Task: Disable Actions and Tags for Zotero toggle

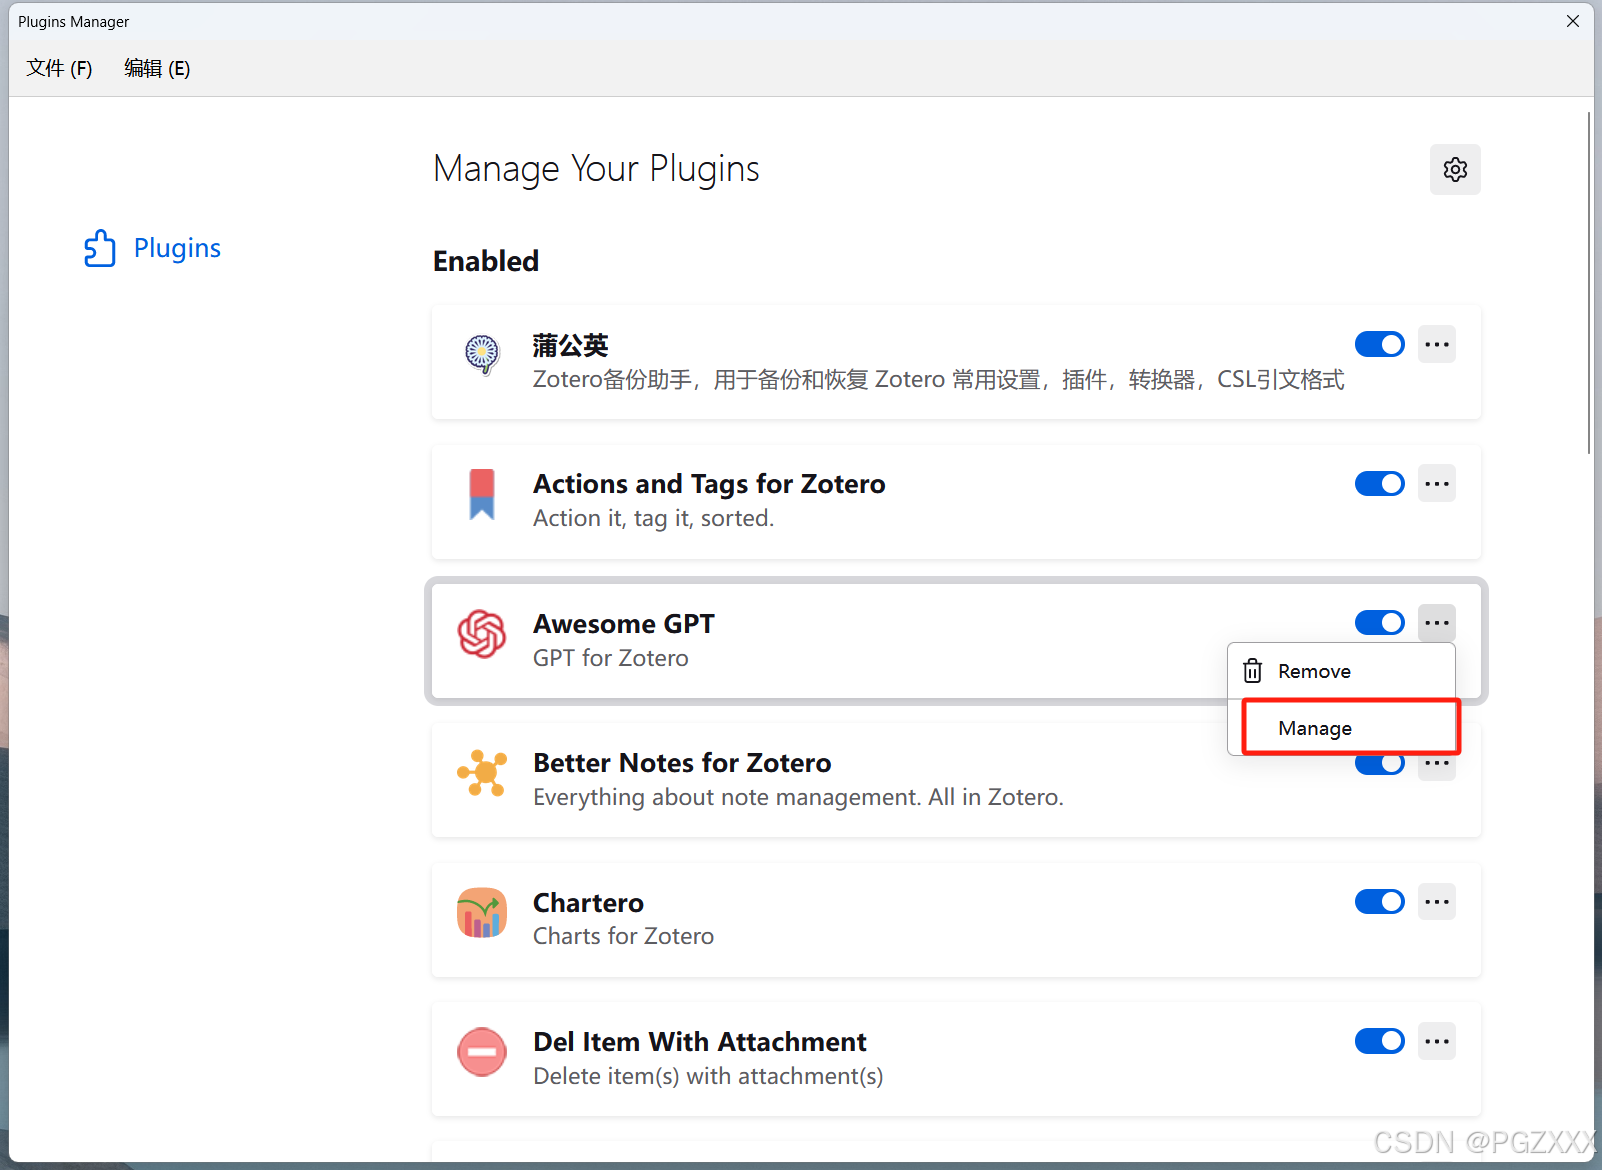Action: (1380, 484)
